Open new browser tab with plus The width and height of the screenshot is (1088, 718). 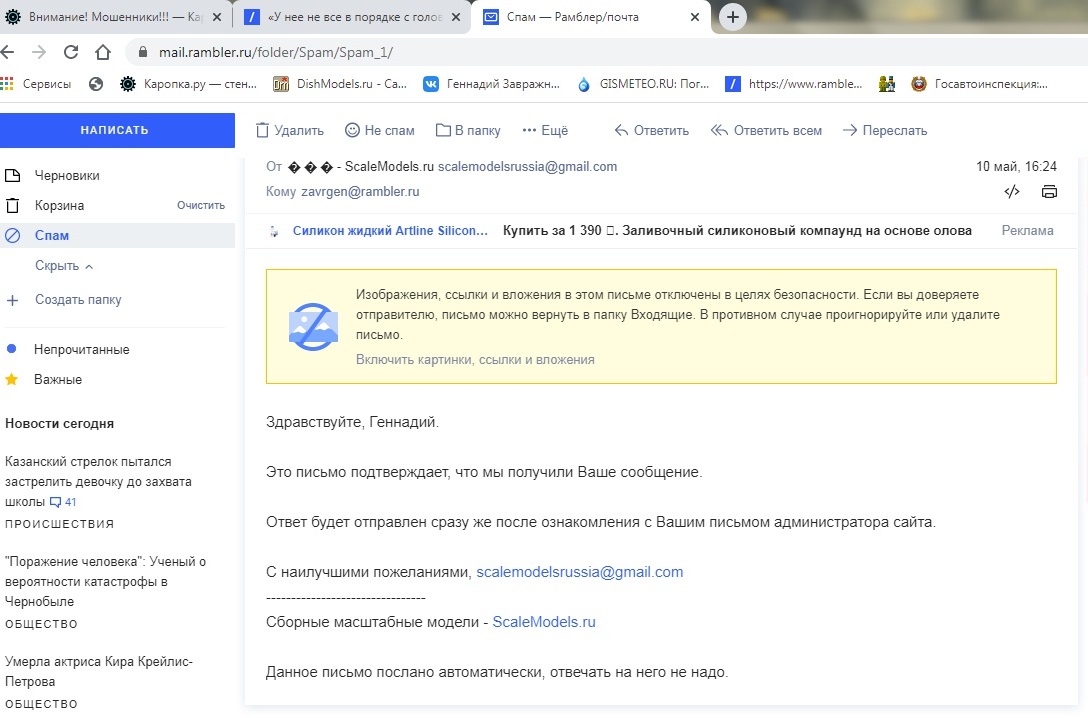(x=733, y=17)
